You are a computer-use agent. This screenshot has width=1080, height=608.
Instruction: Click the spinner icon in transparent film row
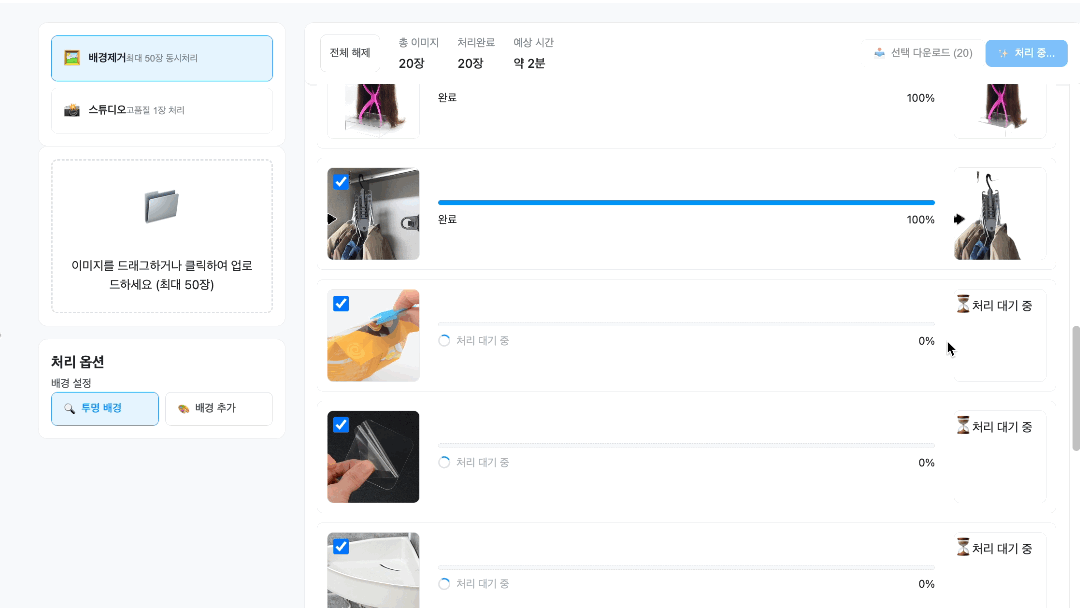coord(444,463)
